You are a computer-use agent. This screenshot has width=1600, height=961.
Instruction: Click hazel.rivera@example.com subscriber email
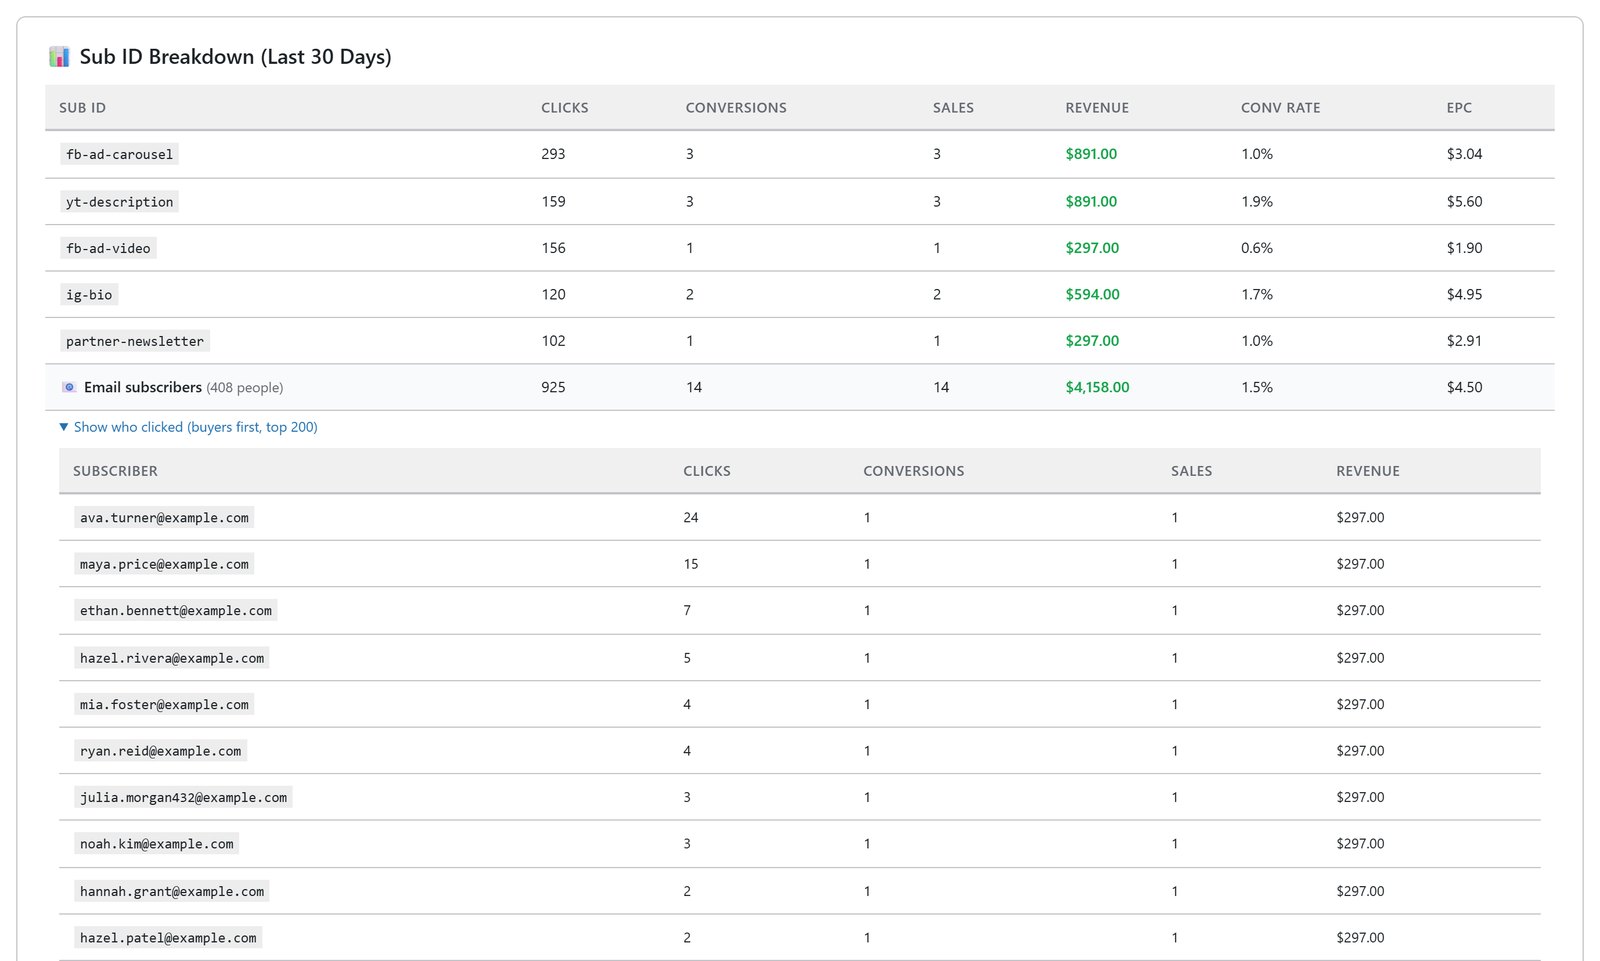point(172,658)
